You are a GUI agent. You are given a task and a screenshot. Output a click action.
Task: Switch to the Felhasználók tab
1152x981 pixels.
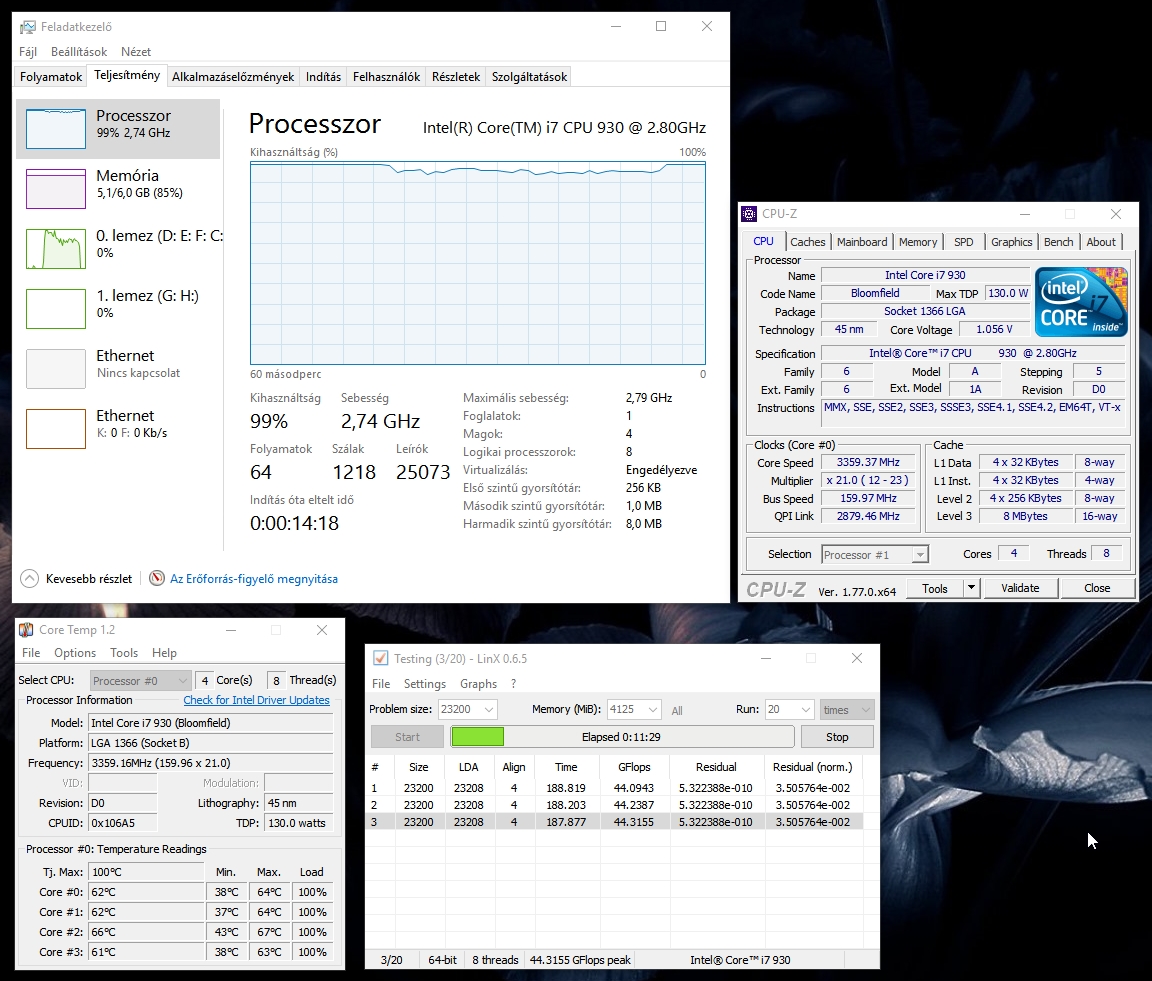(386, 76)
